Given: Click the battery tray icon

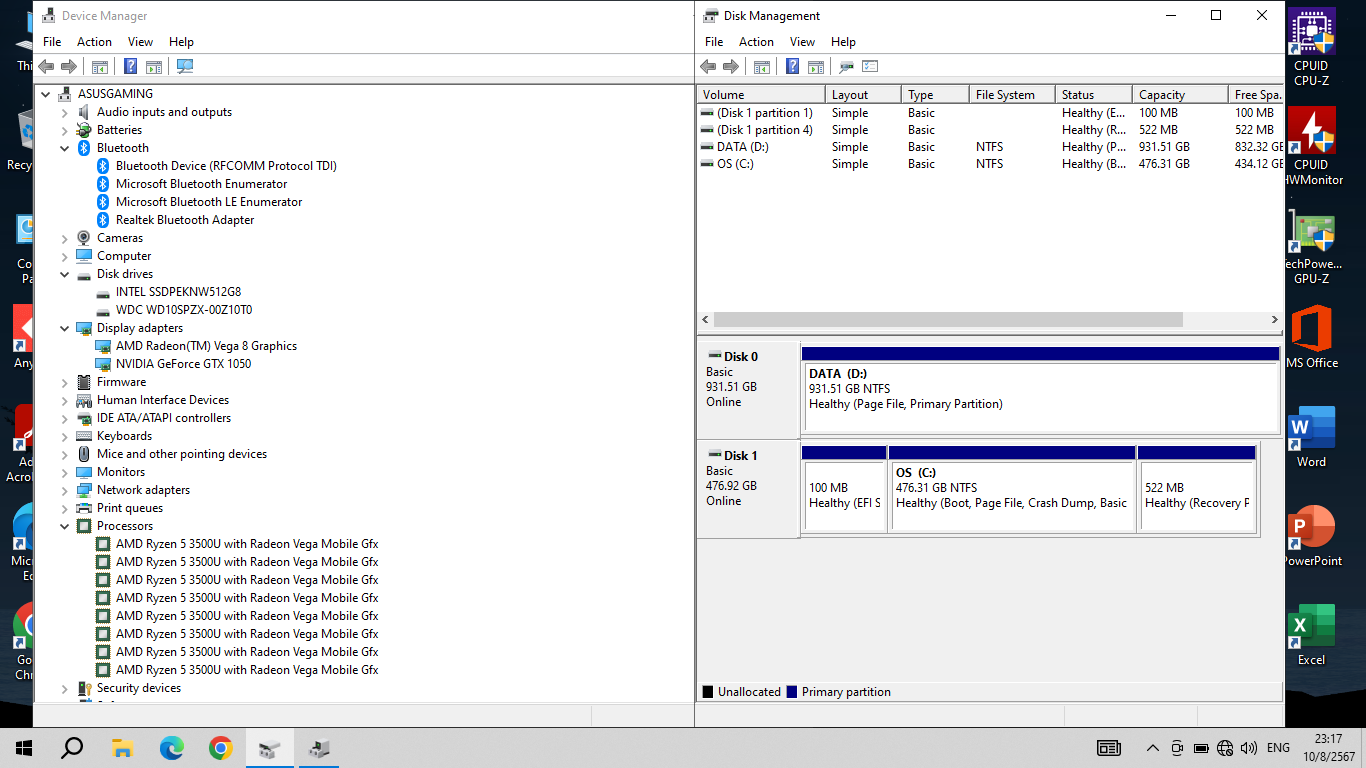Looking at the screenshot, I should coord(1201,748).
